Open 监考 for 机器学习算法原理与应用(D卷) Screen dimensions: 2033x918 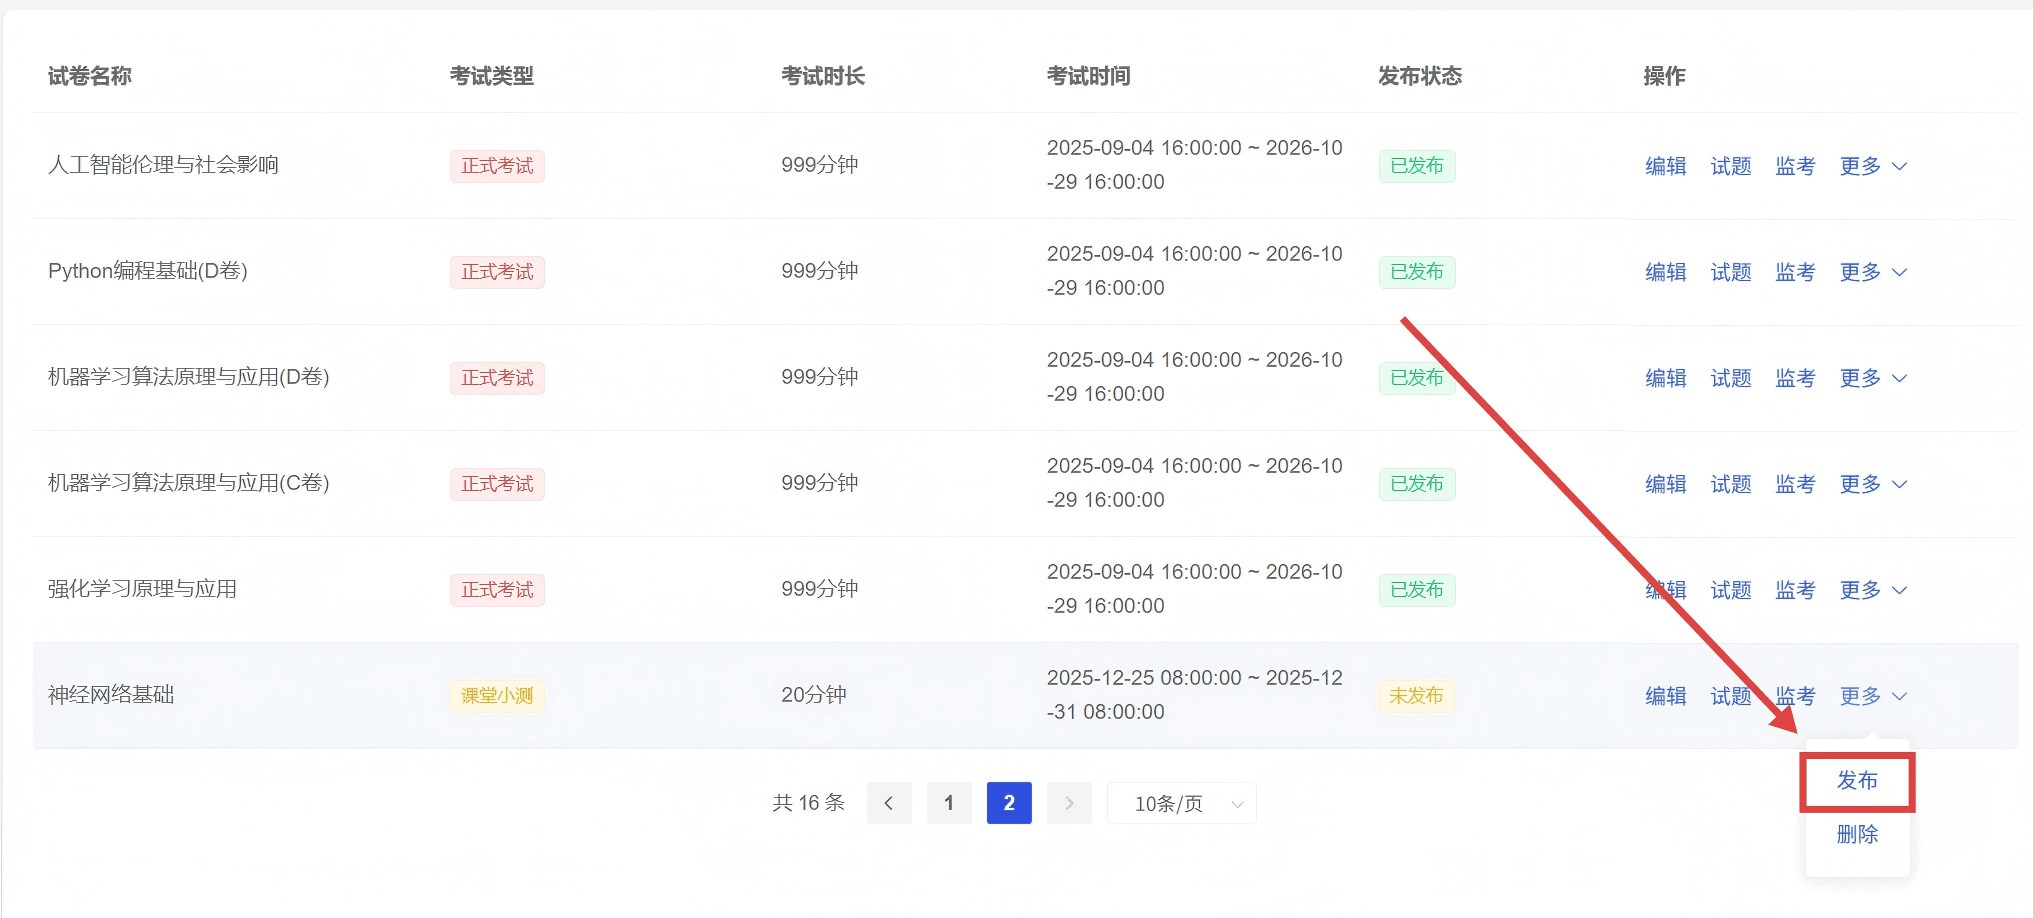click(x=1795, y=378)
